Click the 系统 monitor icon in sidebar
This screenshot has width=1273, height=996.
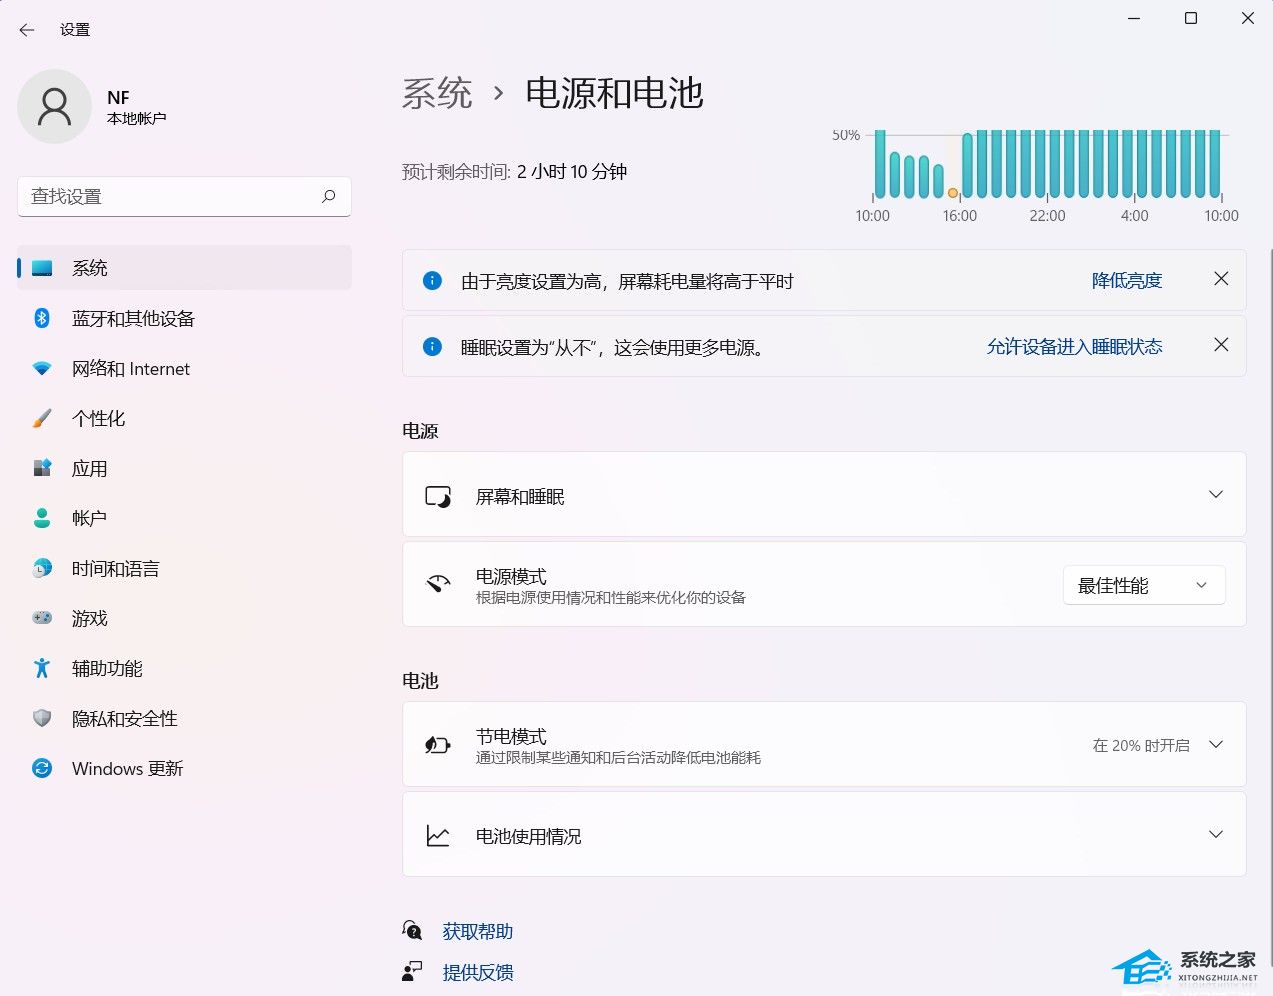pos(42,268)
